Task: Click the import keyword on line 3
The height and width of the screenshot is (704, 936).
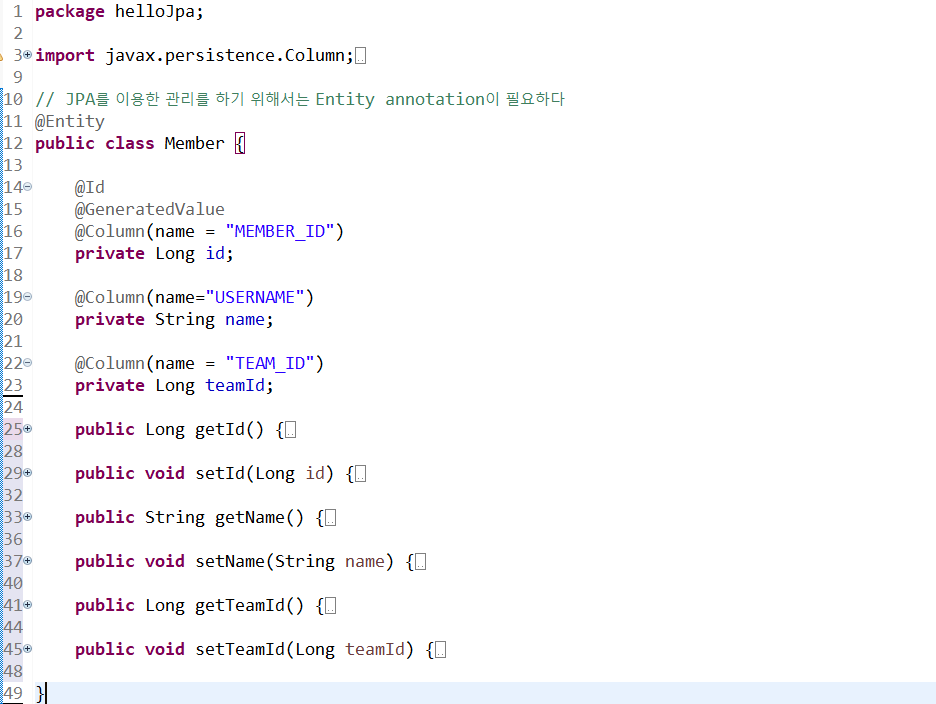Action: [x=64, y=56]
